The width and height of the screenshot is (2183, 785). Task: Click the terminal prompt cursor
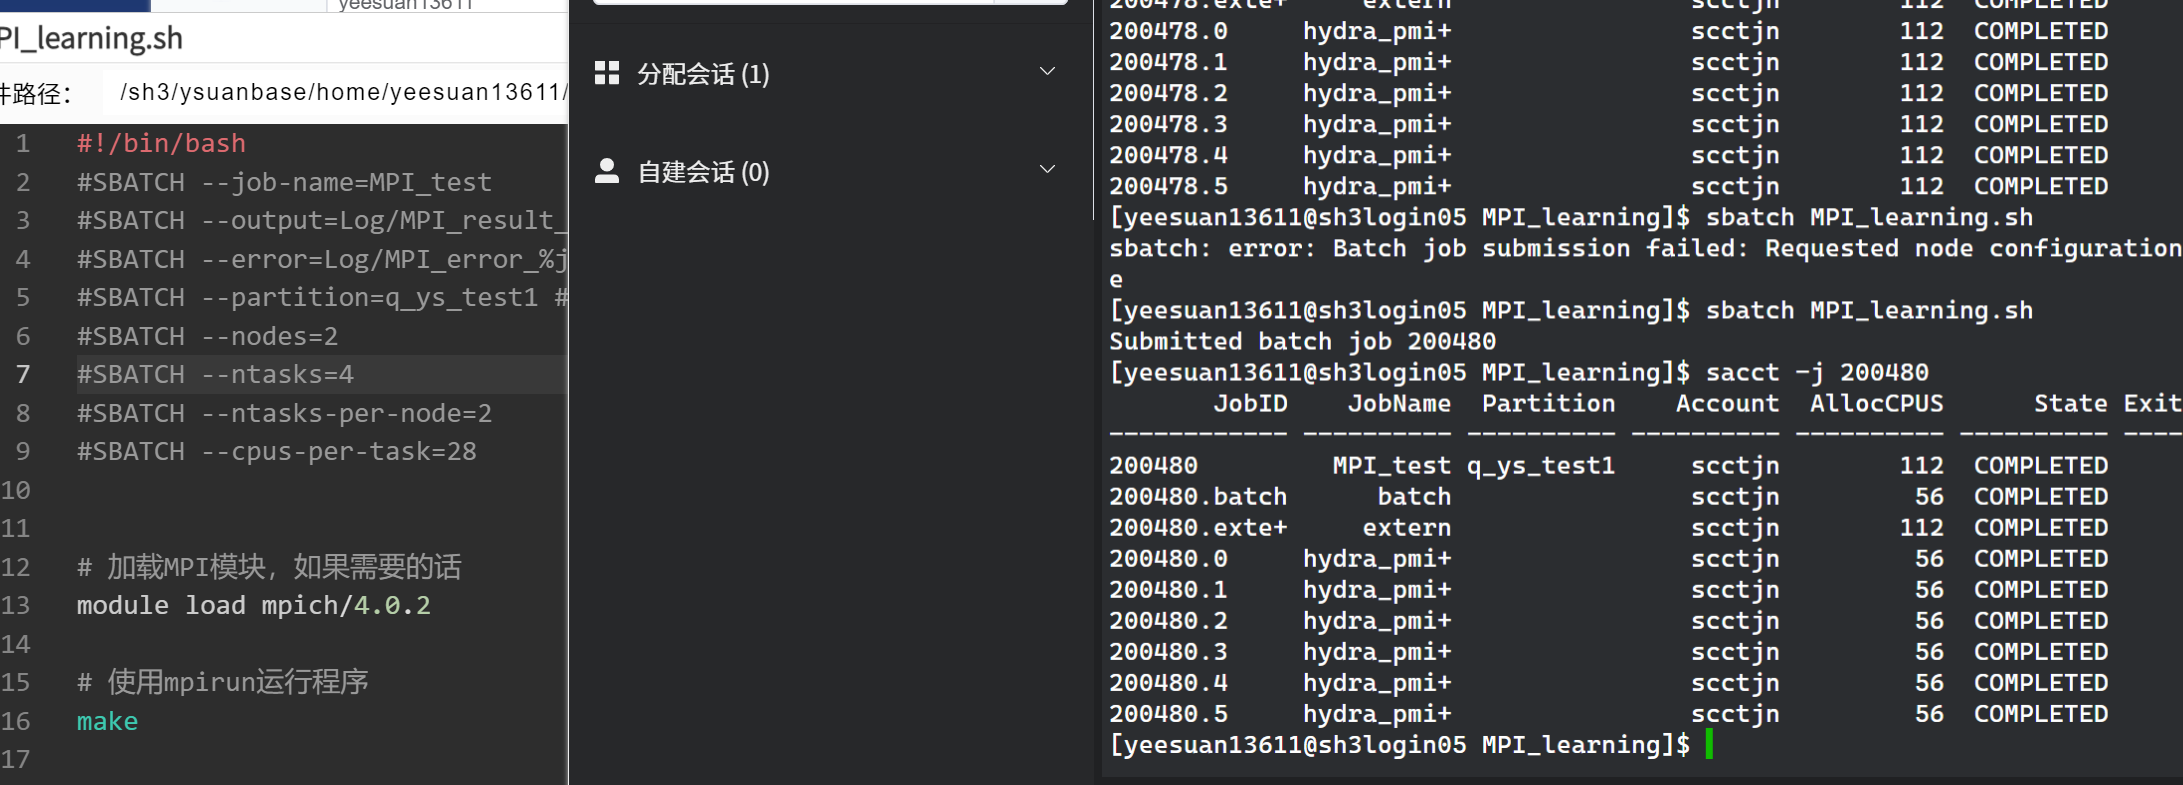click(1709, 745)
